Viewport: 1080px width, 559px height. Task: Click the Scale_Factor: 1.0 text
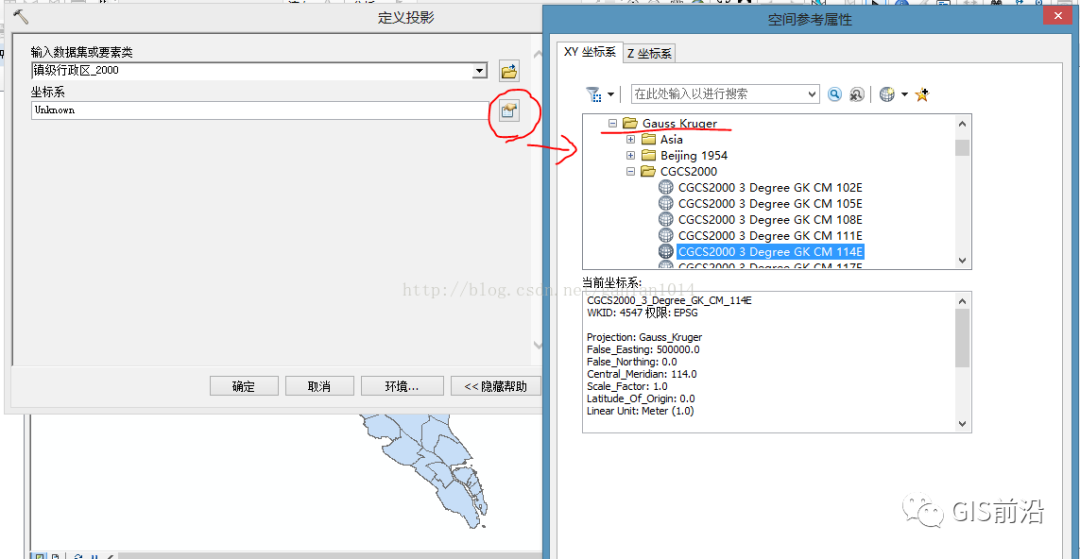coord(627,386)
